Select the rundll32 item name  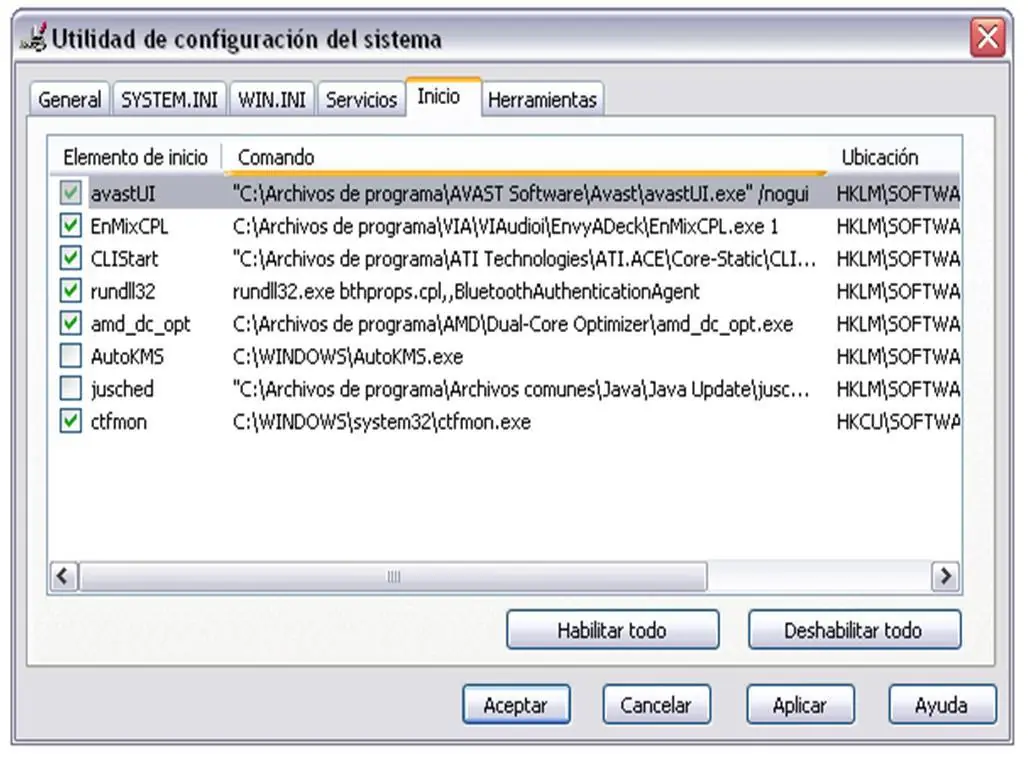pos(123,291)
